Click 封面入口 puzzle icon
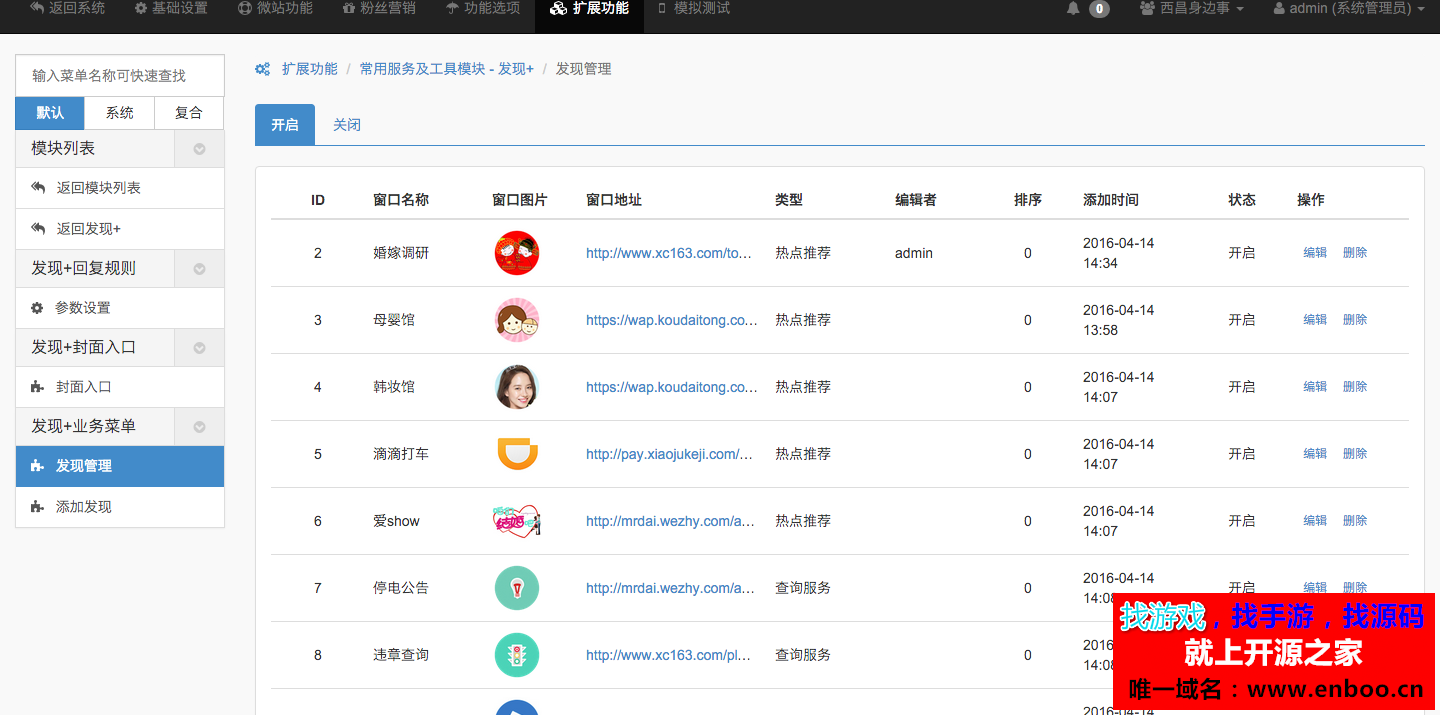1440x715 pixels. (37, 387)
